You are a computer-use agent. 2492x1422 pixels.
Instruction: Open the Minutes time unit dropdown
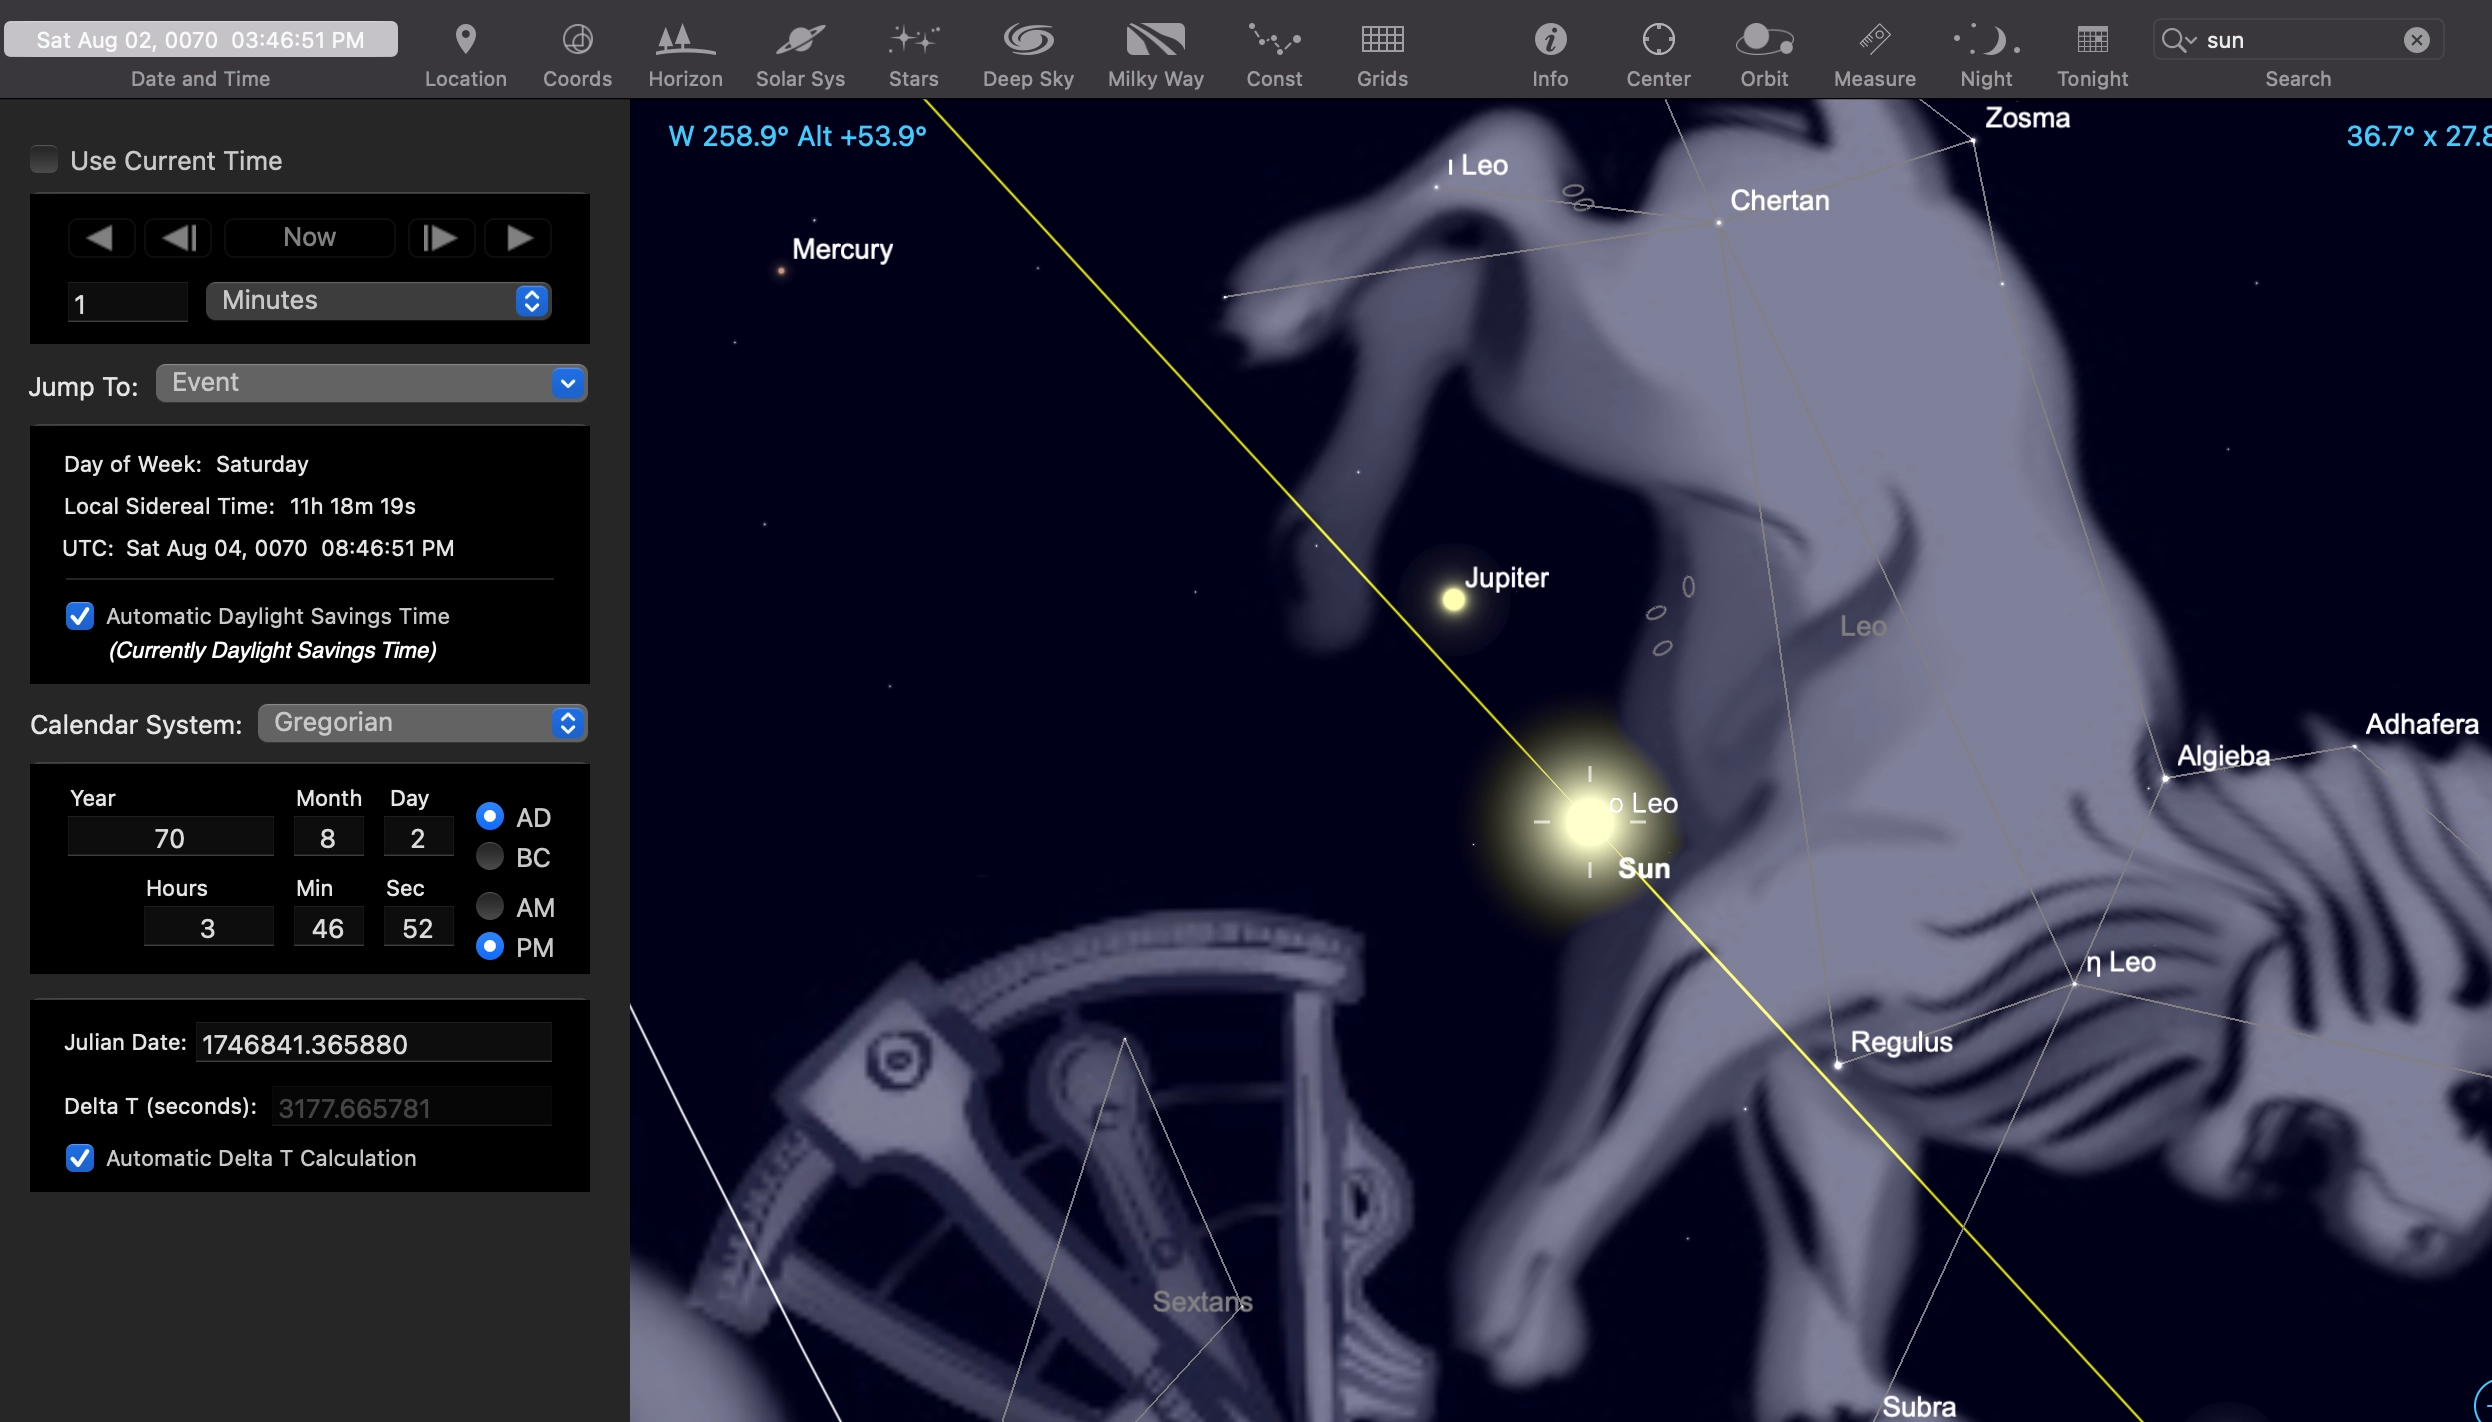tap(379, 301)
